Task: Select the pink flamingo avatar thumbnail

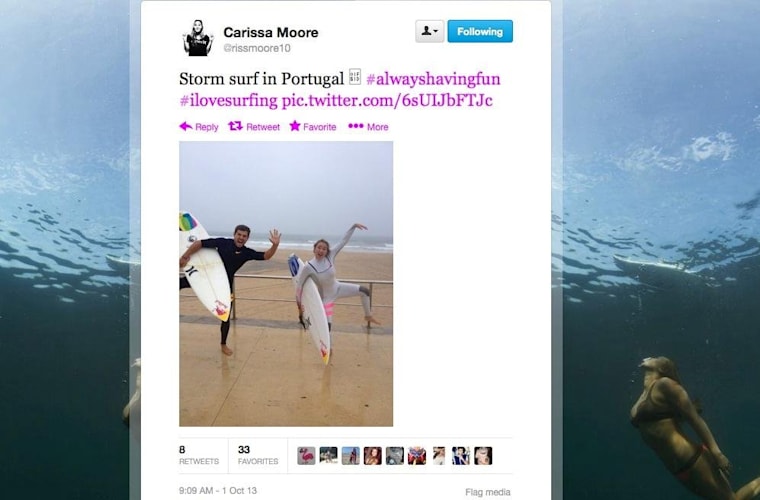Action: pos(306,456)
